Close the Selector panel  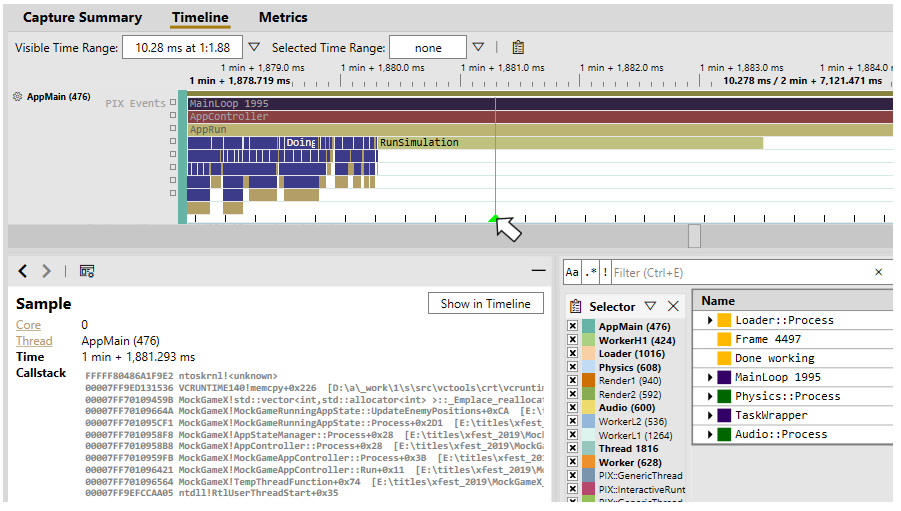[673, 306]
